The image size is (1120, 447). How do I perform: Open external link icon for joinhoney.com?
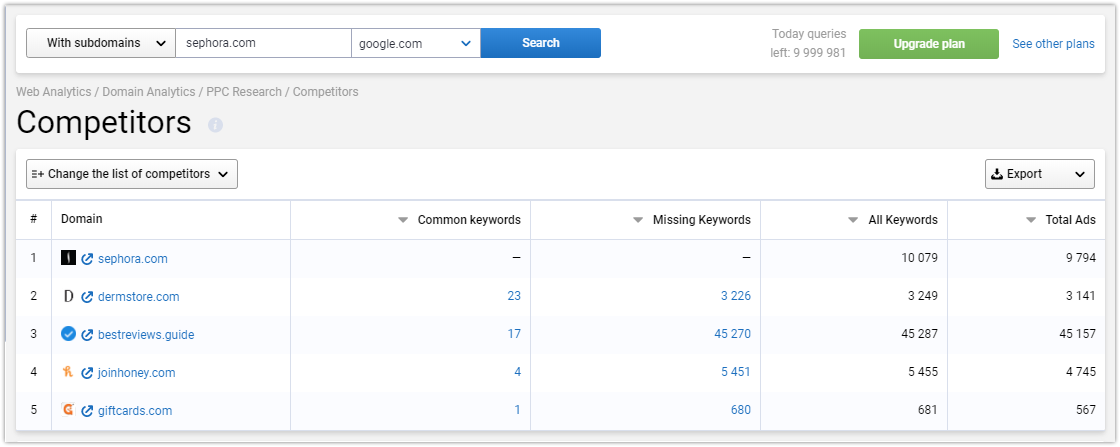(87, 373)
